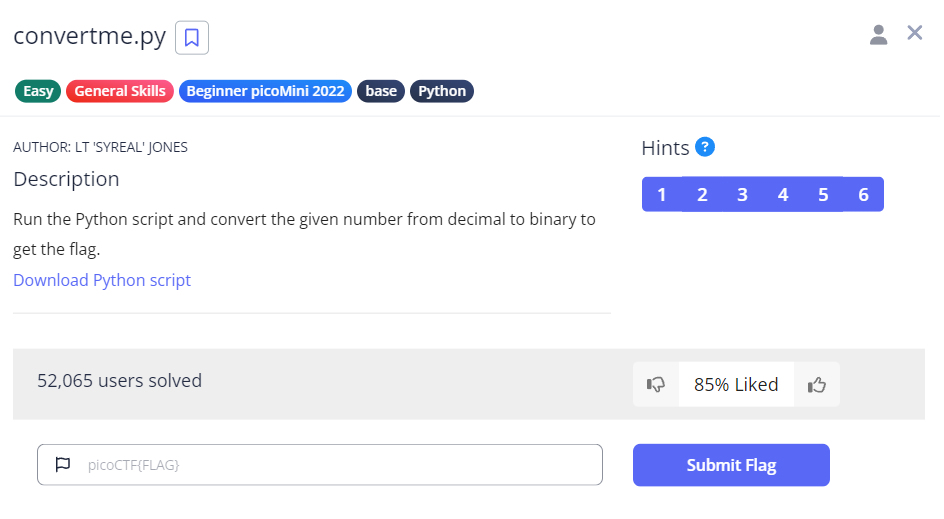
Task: Open the user profile icon
Action: 879,35
